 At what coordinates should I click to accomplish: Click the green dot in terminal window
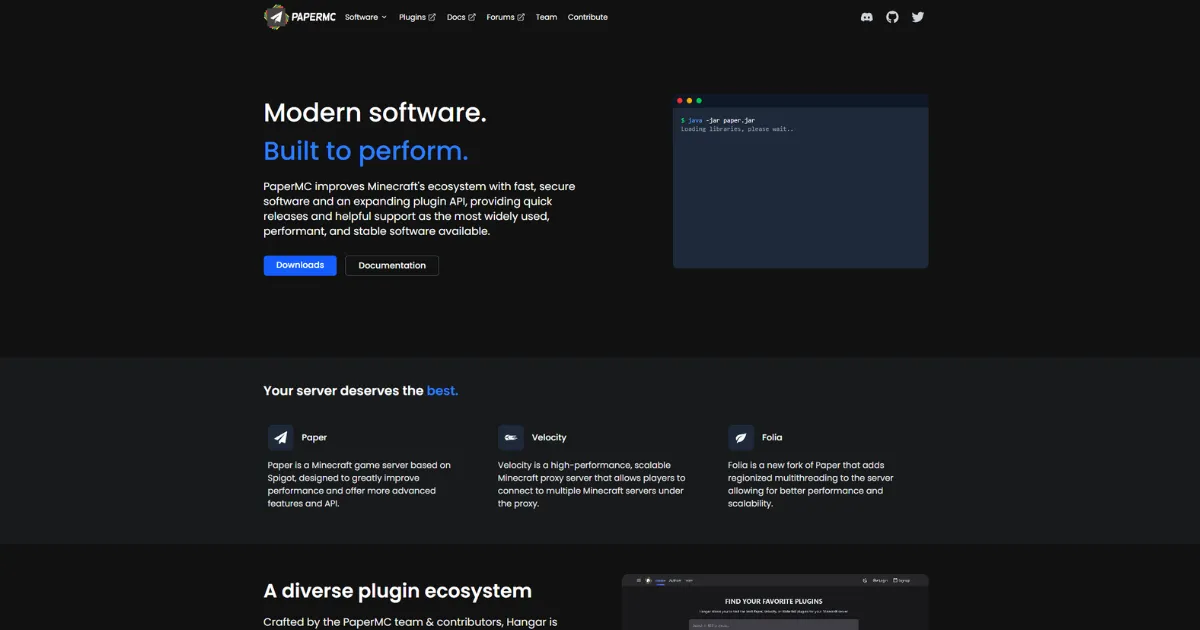[x=699, y=101]
